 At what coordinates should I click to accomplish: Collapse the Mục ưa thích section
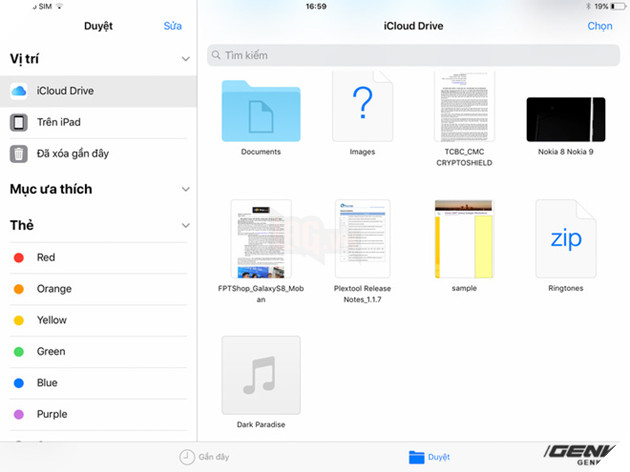pos(185,189)
